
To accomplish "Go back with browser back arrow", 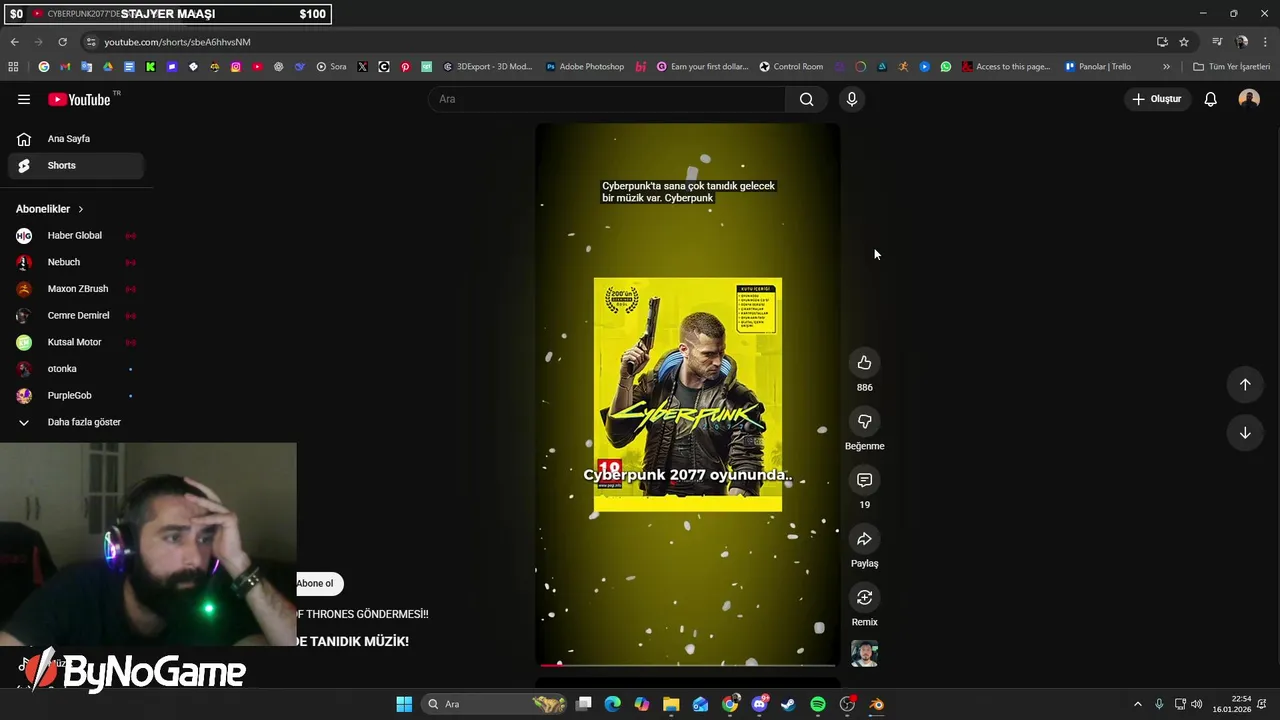I will [x=14, y=42].
